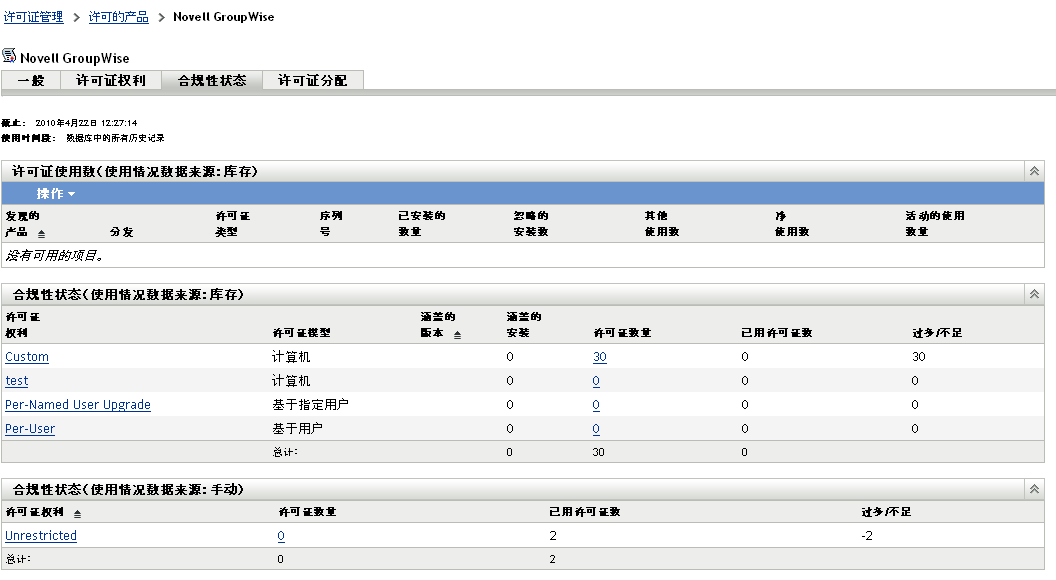Click the license quantity 30 link
1056x580 pixels.
pos(599,357)
